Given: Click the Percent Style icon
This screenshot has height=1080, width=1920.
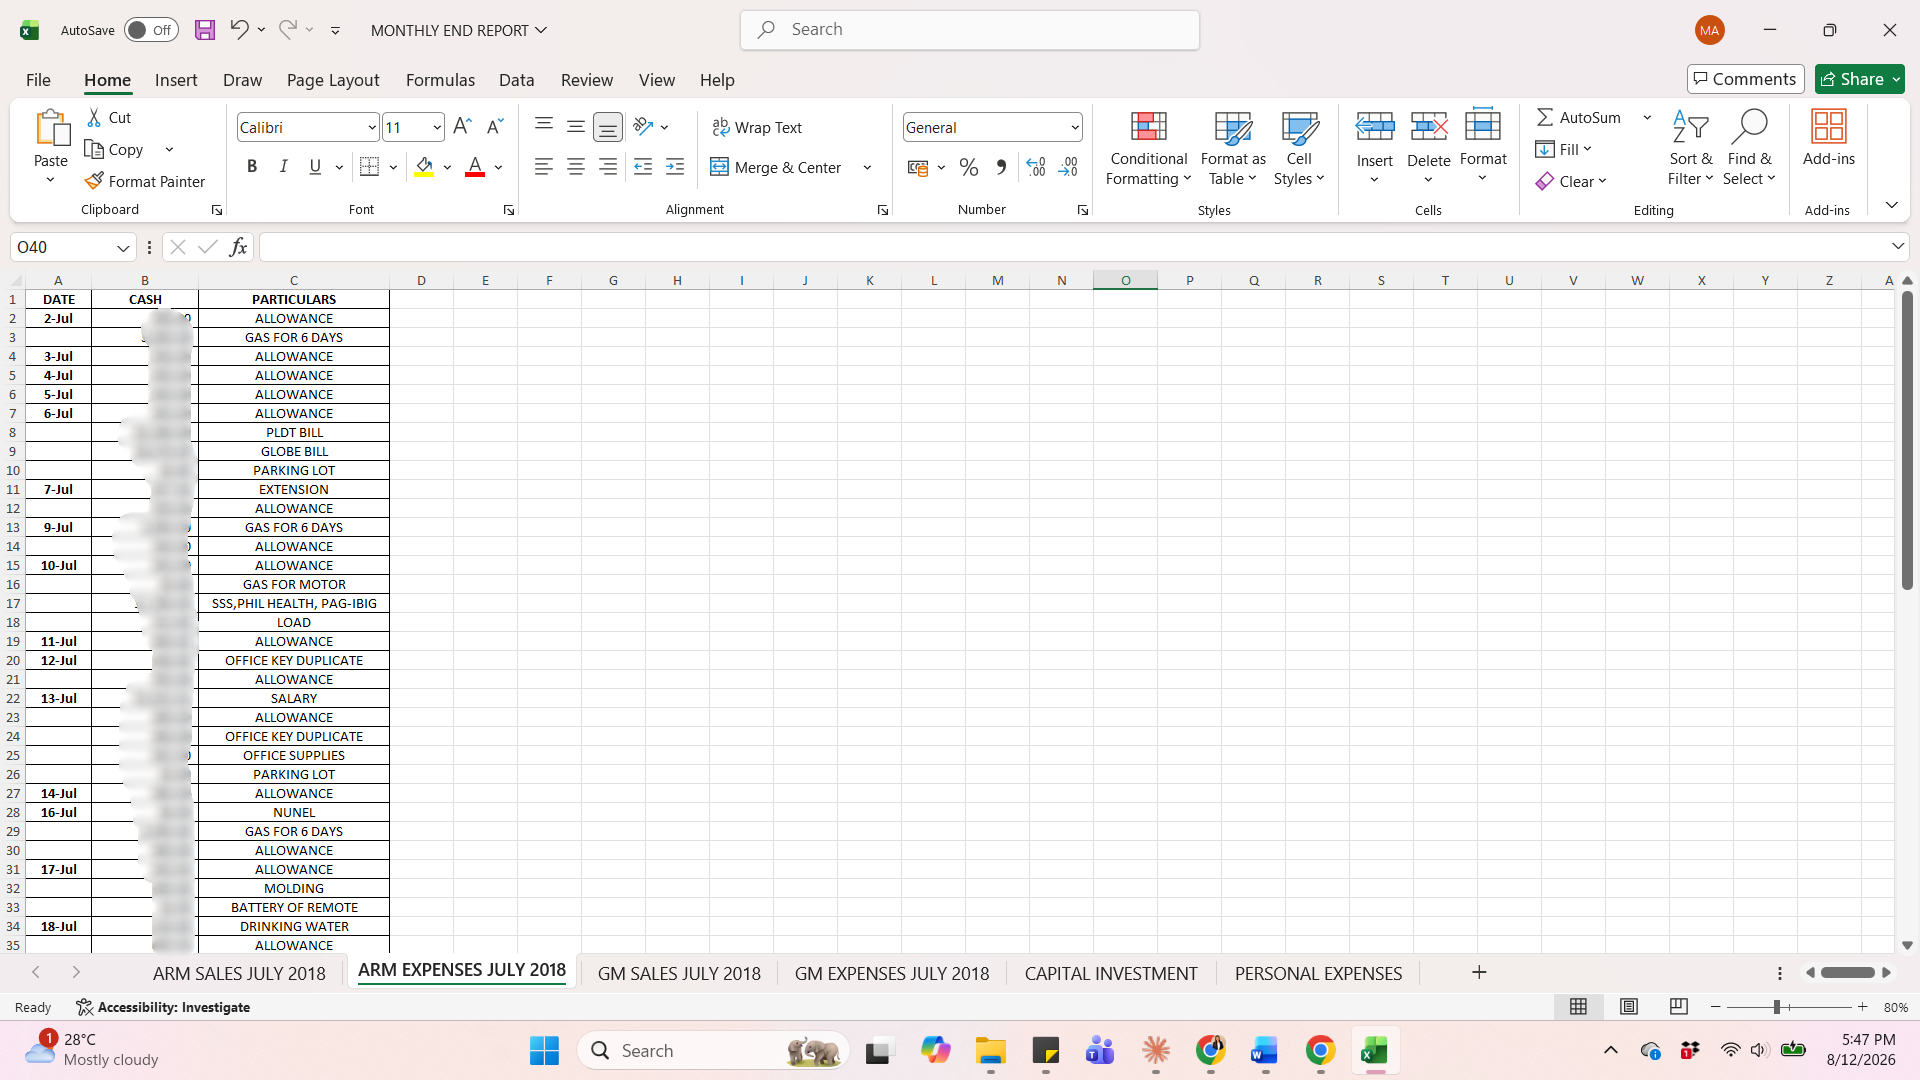Looking at the screenshot, I should point(968,167).
